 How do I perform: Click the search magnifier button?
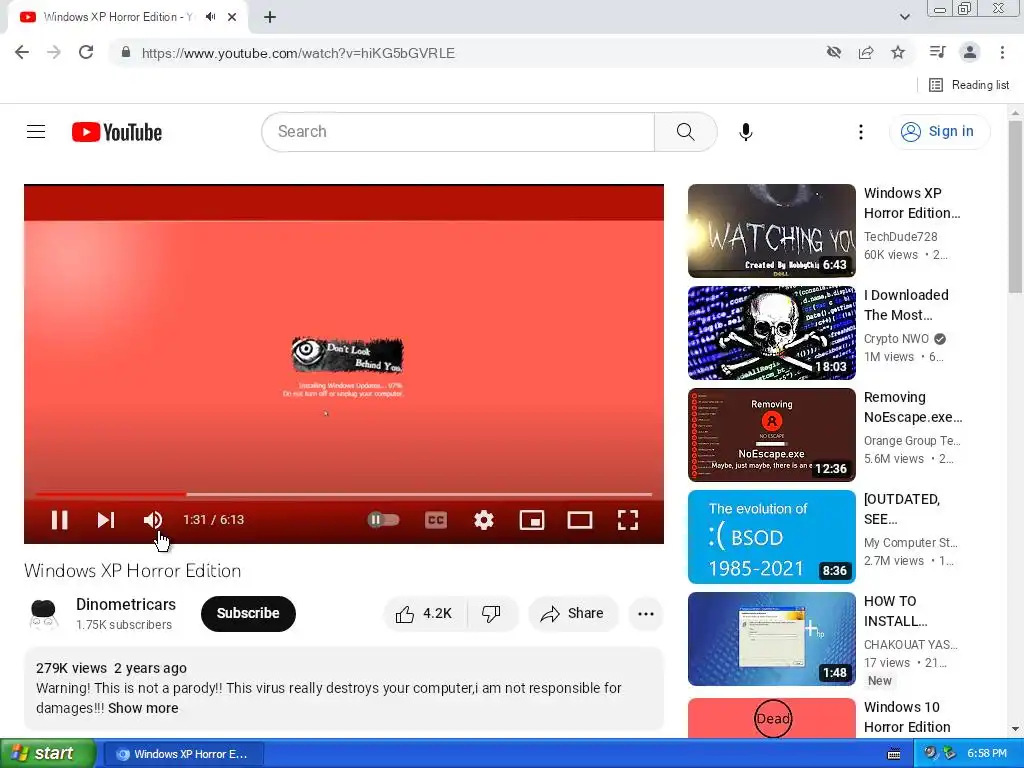tap(686, 132)
